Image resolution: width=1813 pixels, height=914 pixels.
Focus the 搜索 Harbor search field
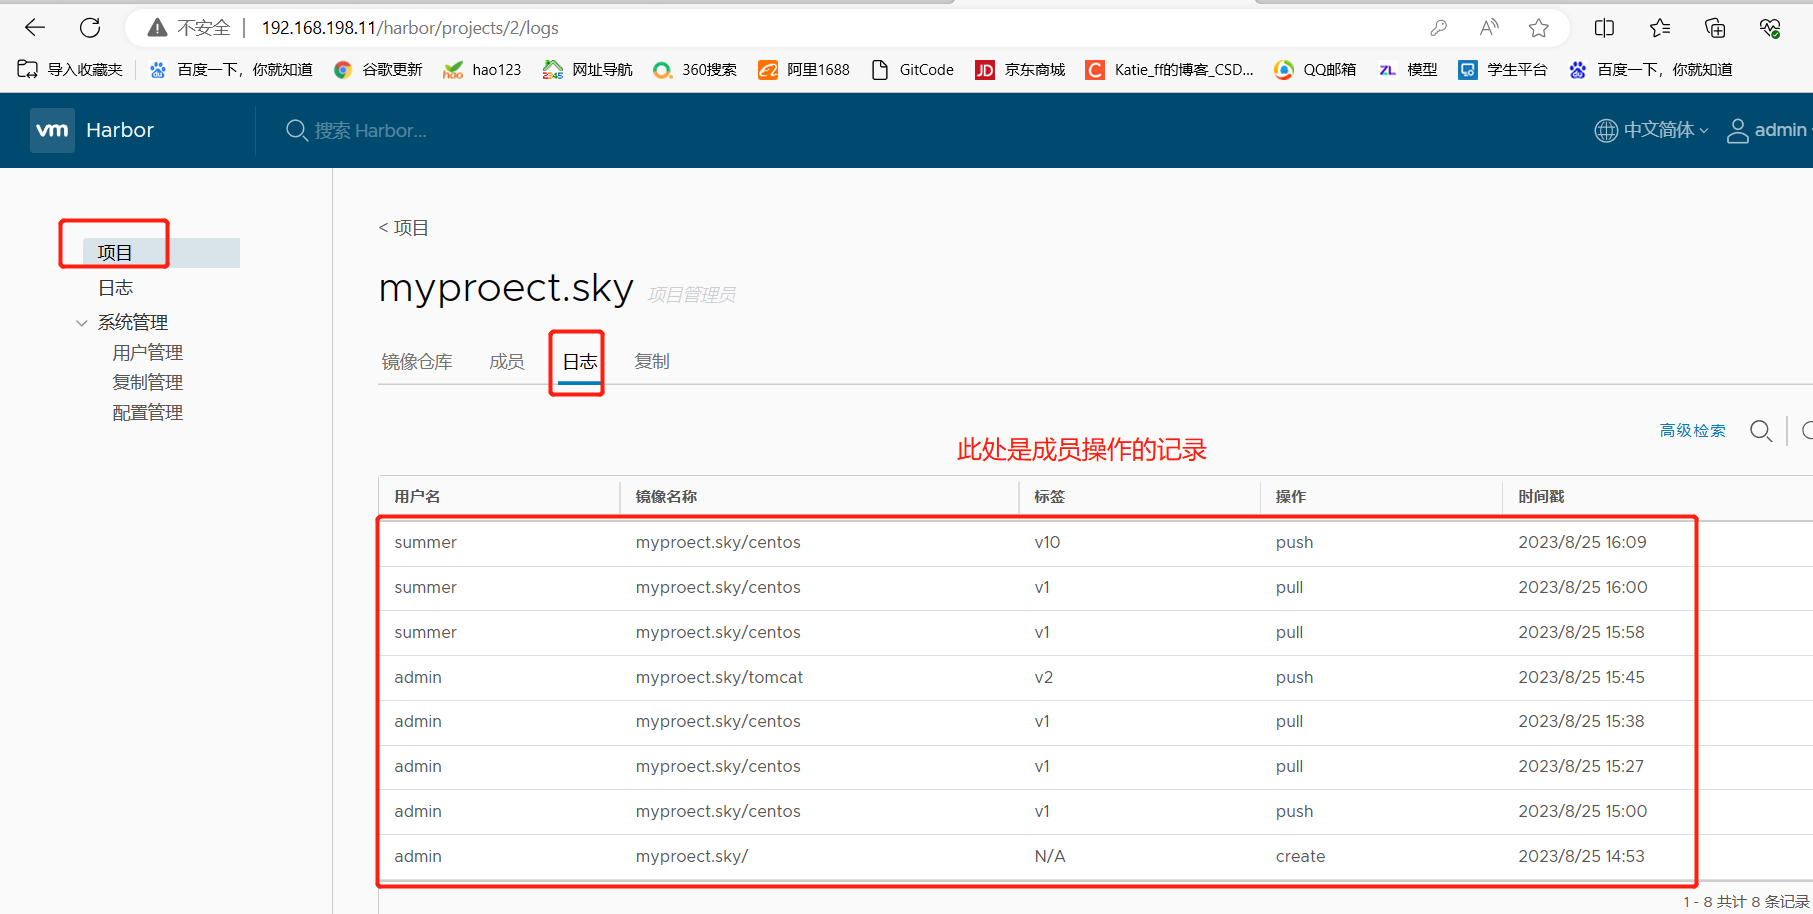point(370,131)
